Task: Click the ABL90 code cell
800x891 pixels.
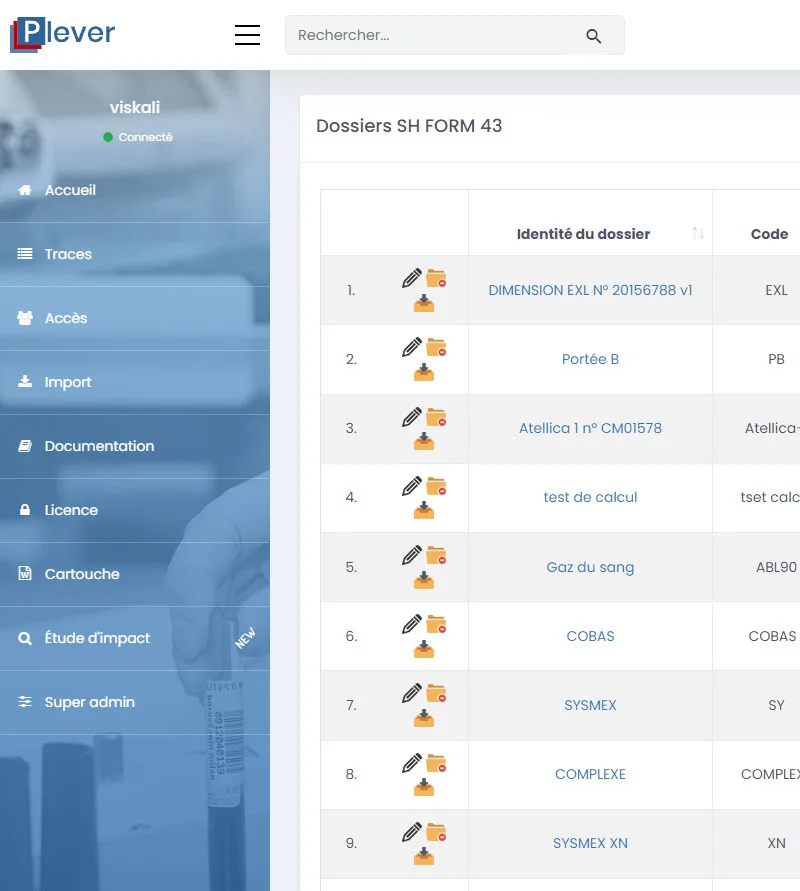Action: click(776, 567)
